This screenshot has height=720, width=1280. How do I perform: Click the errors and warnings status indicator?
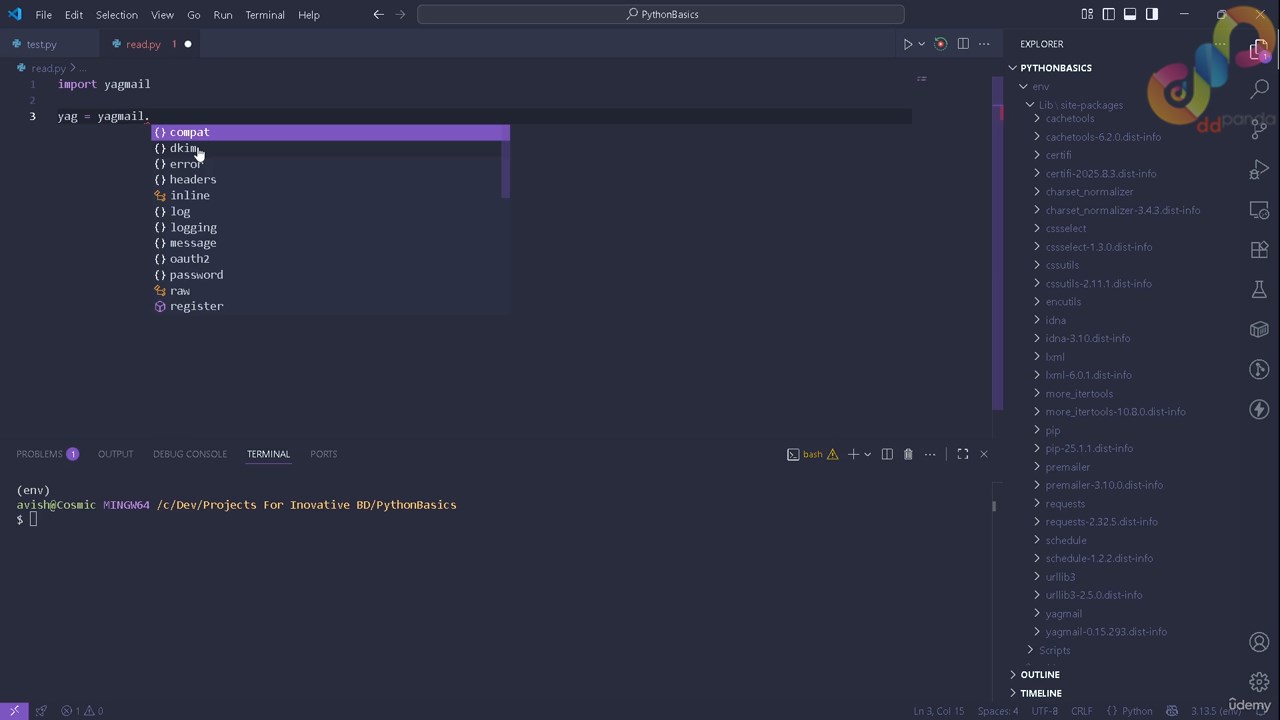82,711
